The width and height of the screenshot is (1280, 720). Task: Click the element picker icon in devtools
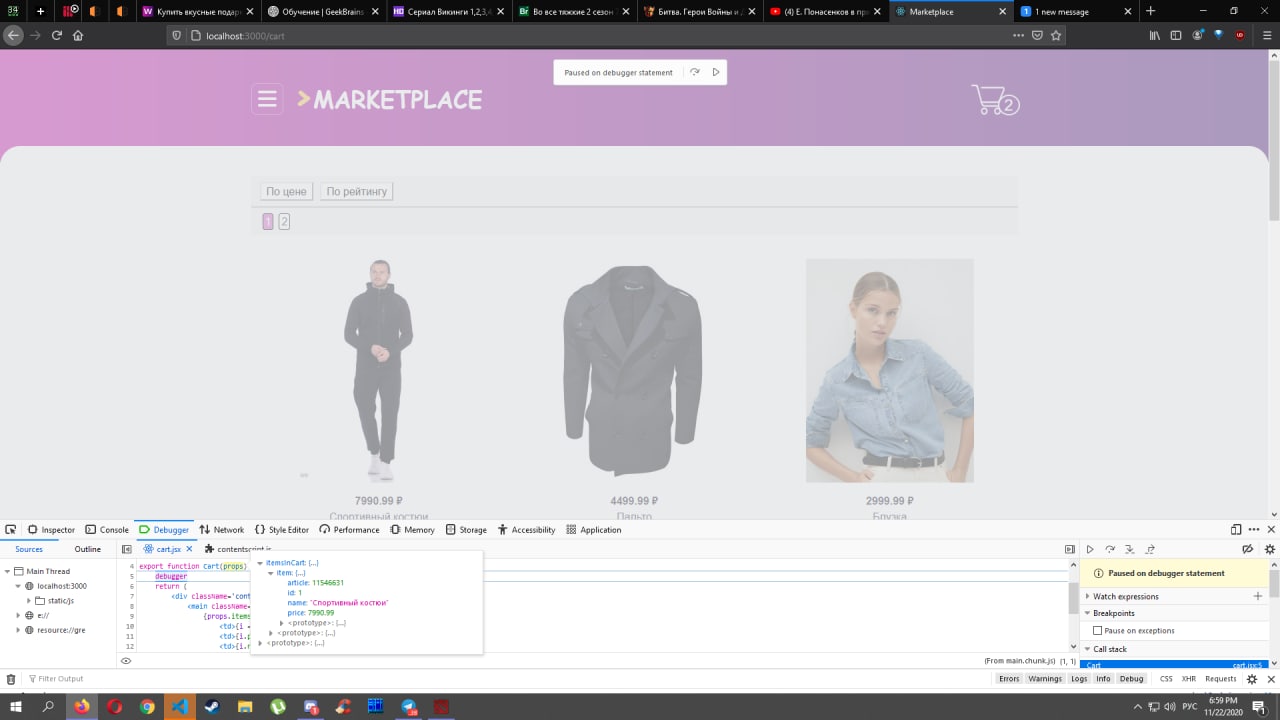pyautogui.click(x=10, y=530)
